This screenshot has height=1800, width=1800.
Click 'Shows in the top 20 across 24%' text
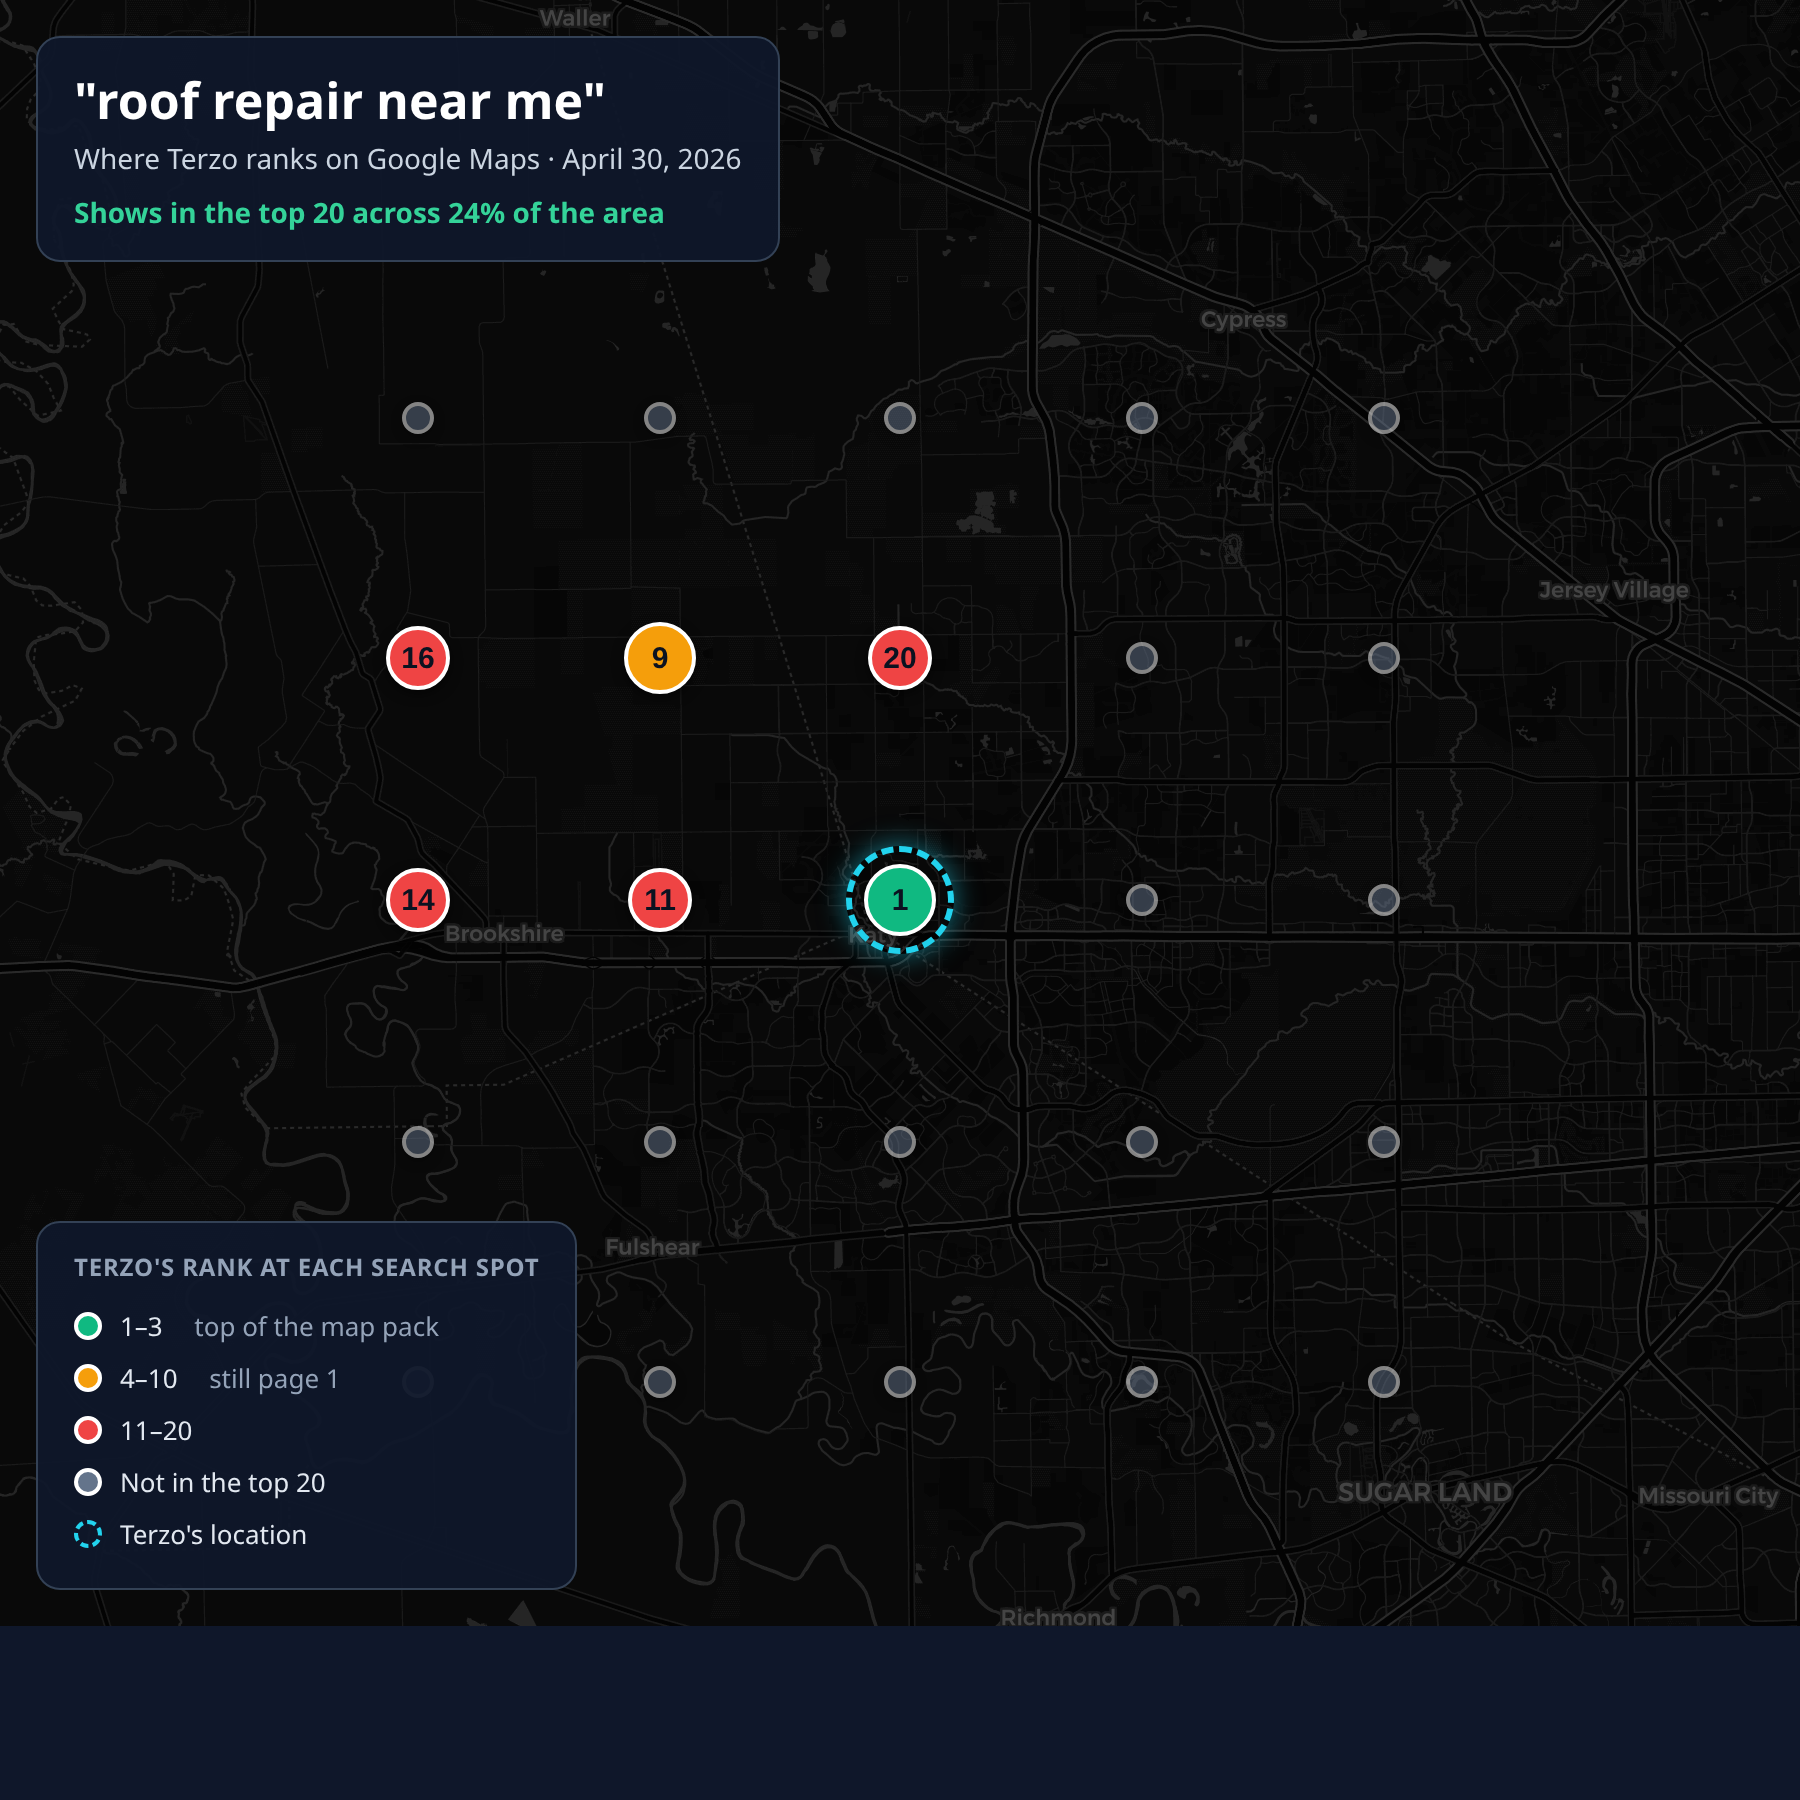click(289, 214)
